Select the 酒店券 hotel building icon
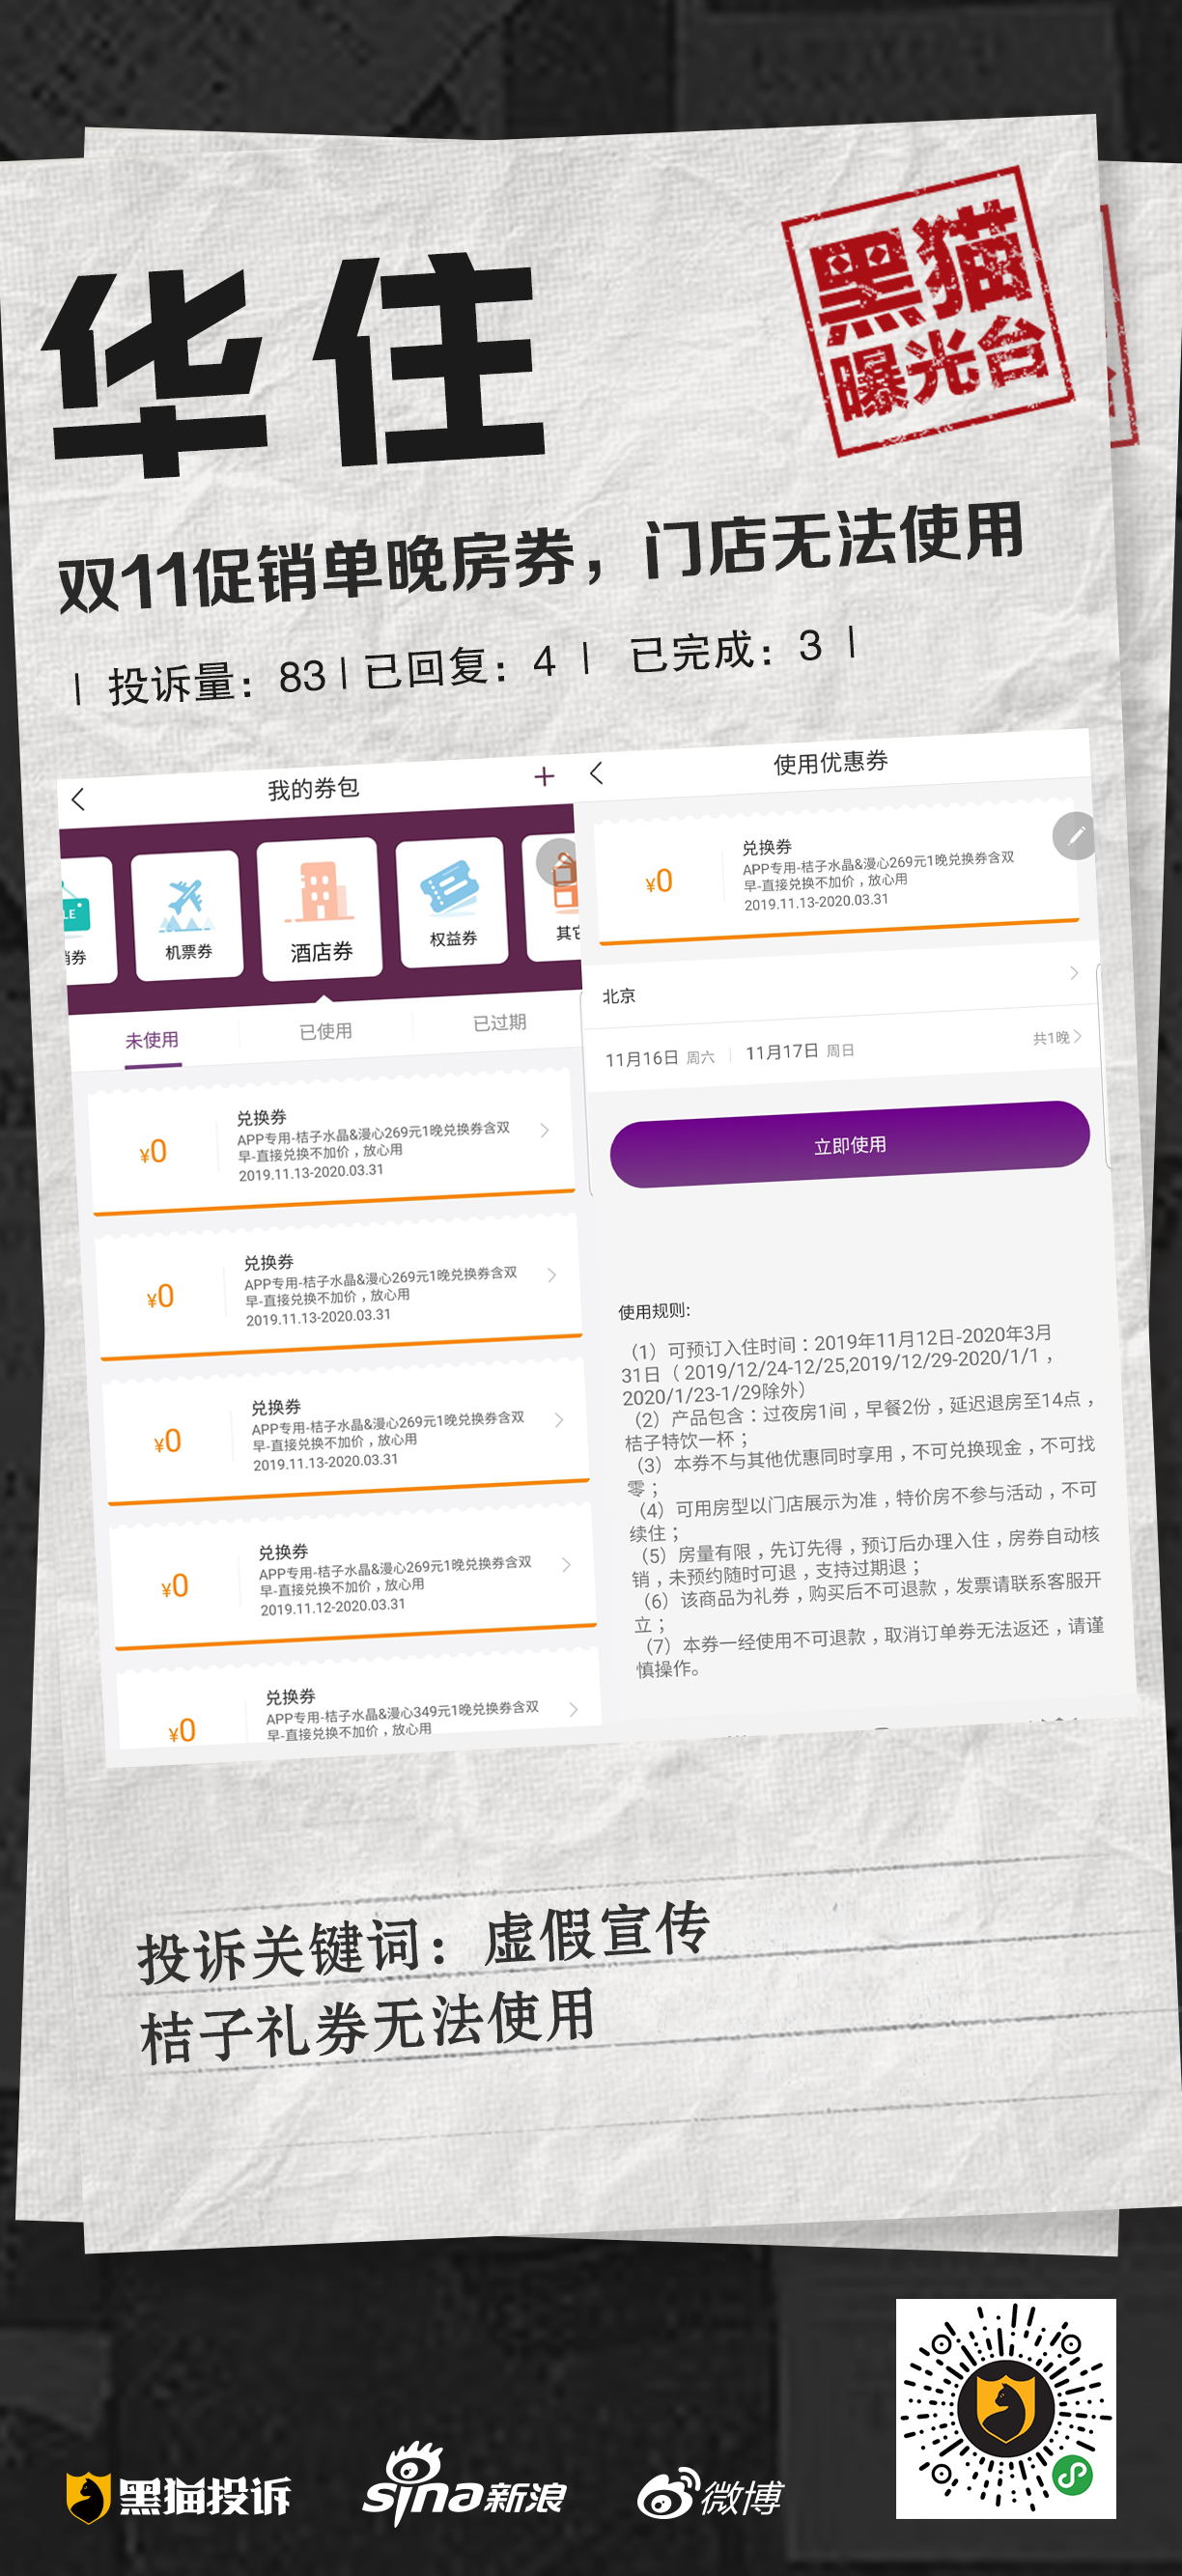 pos(319,893)
